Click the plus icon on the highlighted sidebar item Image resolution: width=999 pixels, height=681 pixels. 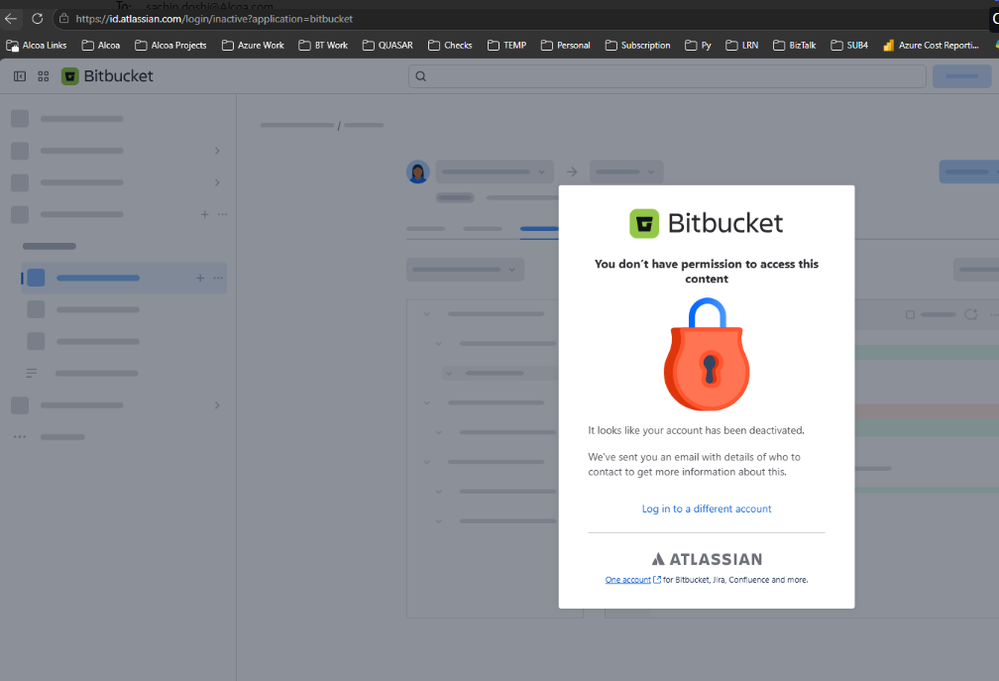[200, 278]
